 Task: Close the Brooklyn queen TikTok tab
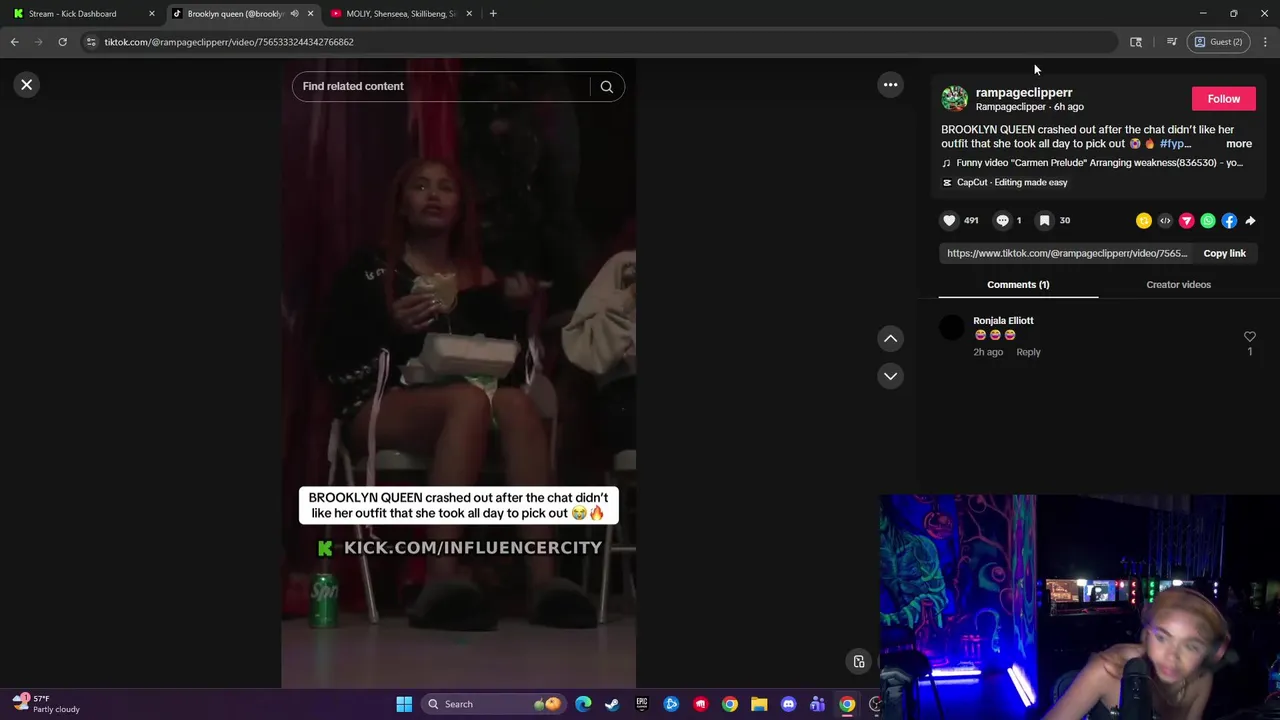(x=310, y=14)
